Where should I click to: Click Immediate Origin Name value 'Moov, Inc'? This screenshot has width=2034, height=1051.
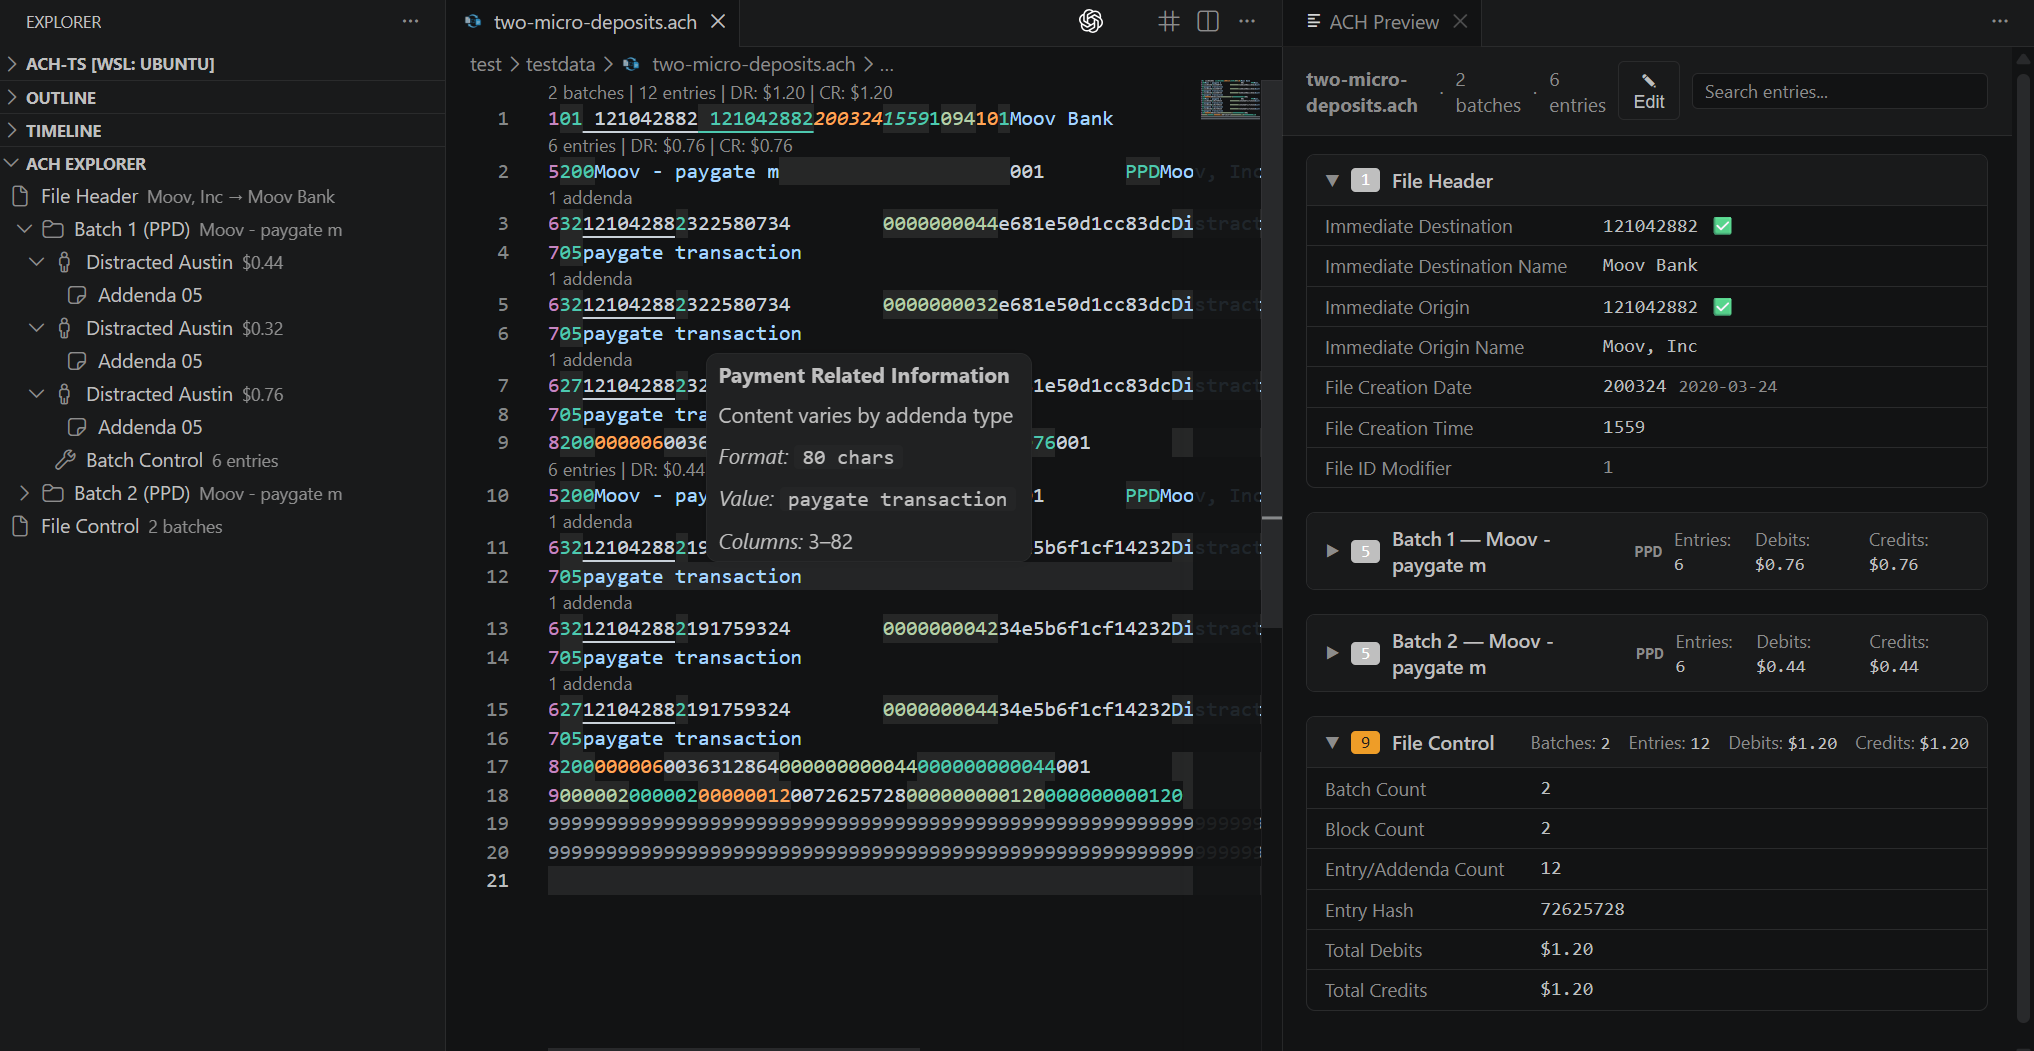pos(1649,346)
